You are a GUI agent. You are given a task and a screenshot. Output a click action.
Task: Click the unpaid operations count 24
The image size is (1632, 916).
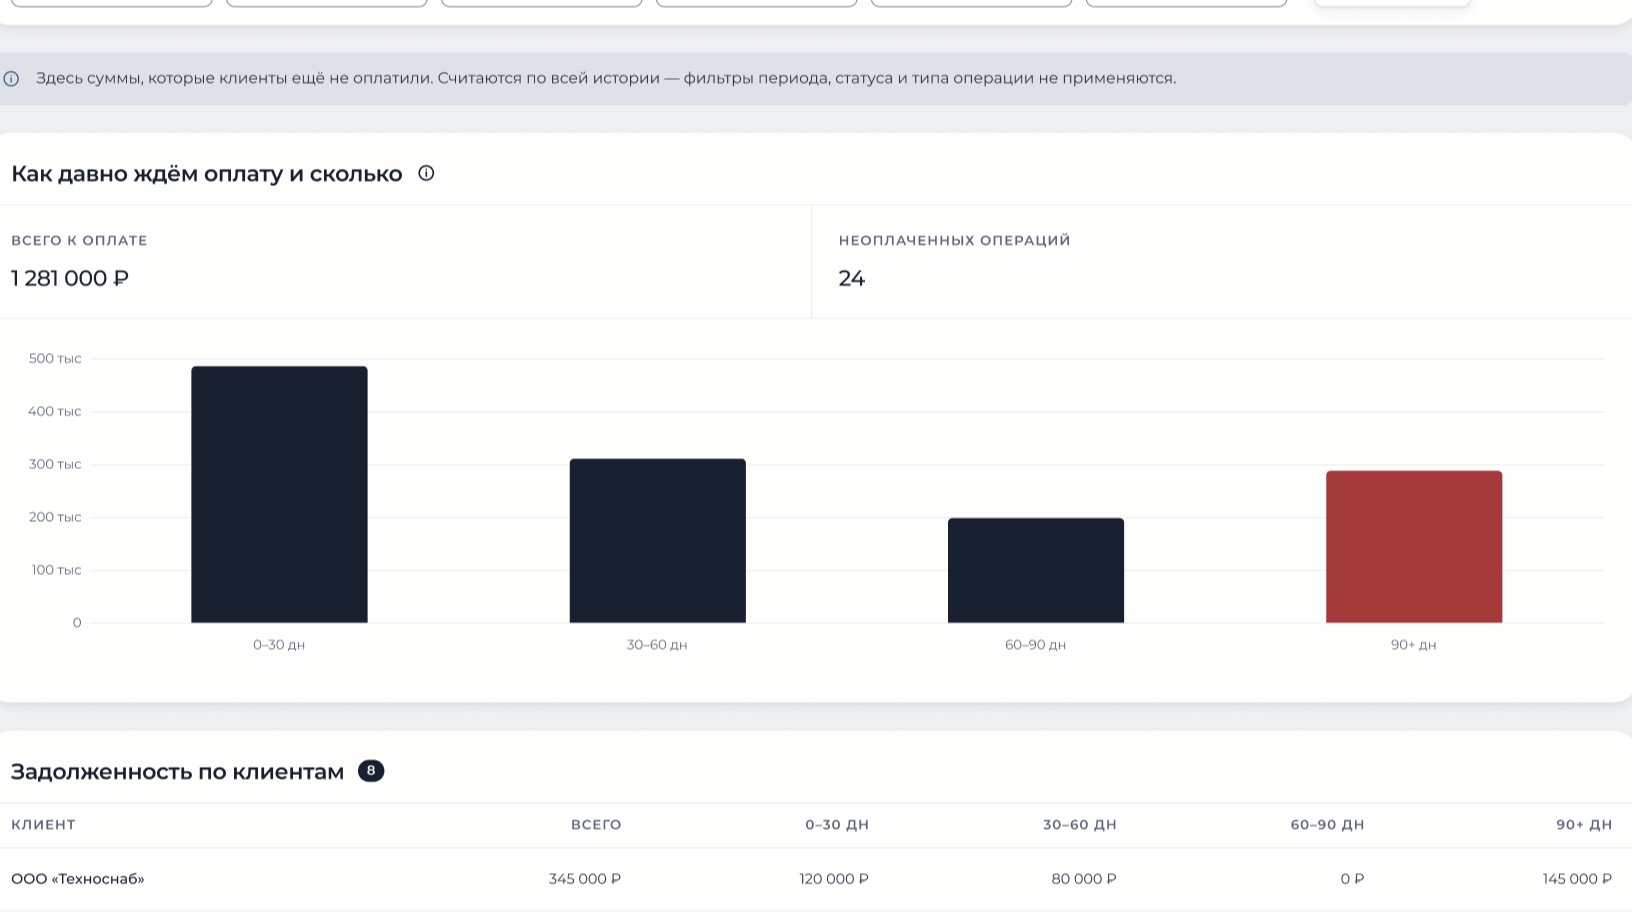[x=852, y=278]
